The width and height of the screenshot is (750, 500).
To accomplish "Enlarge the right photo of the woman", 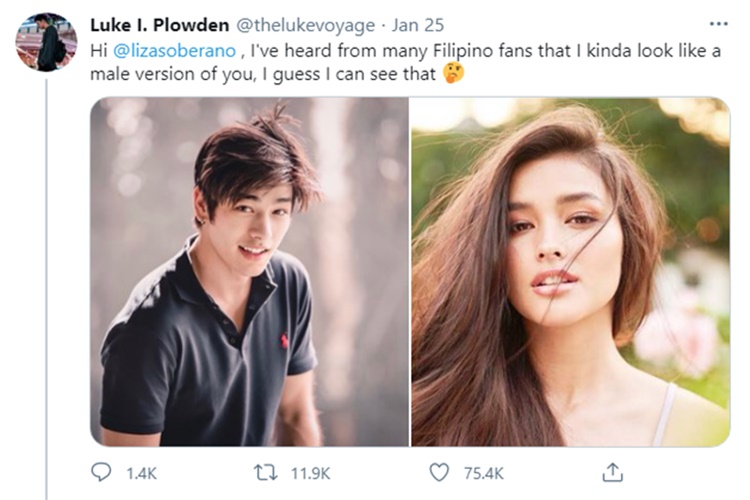I will click(x=570, y=270).
